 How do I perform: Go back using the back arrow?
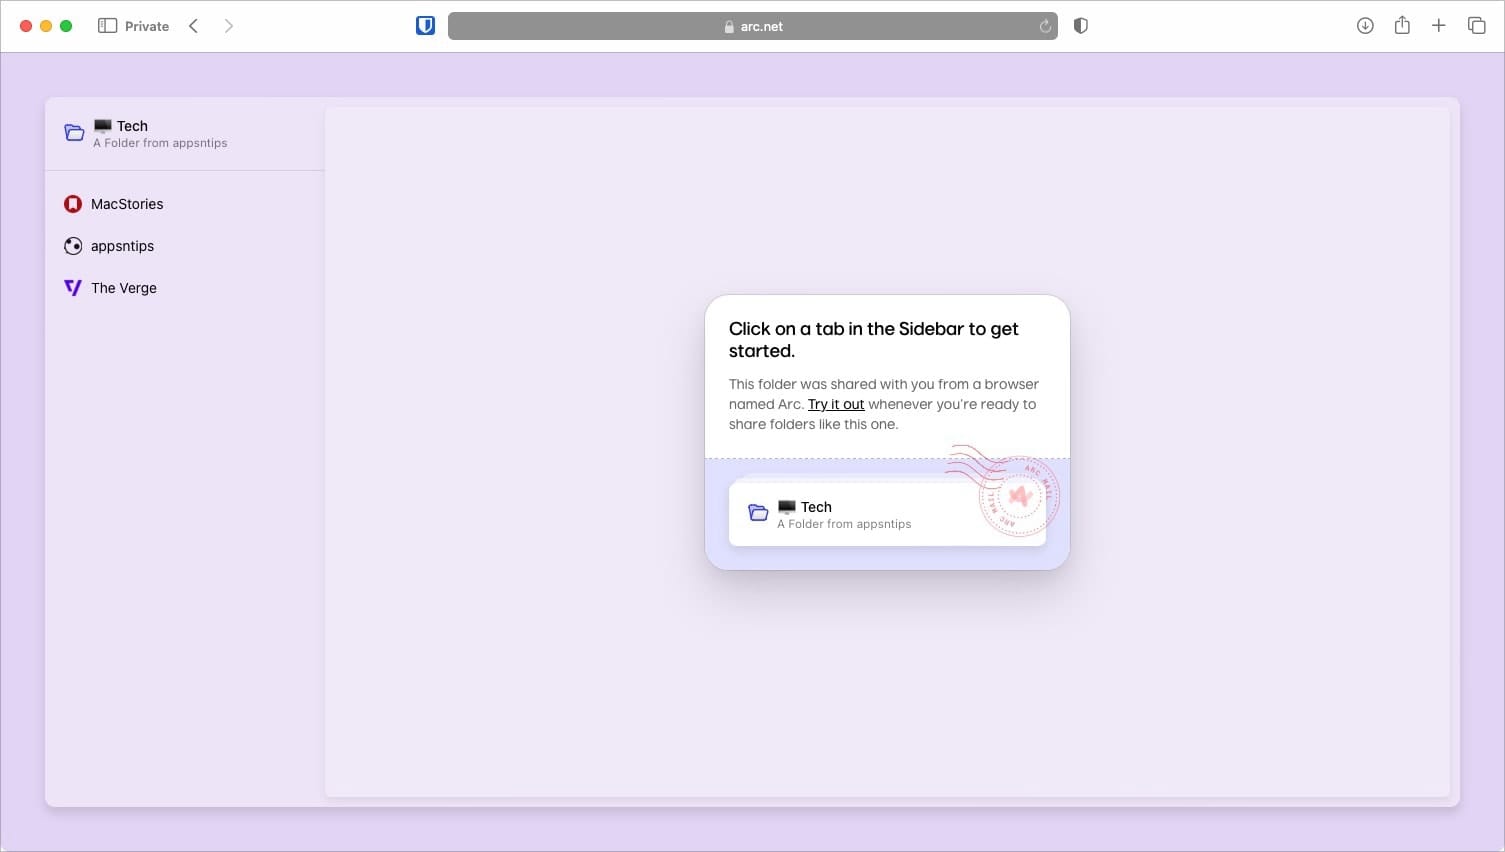[x=193, y=25]
